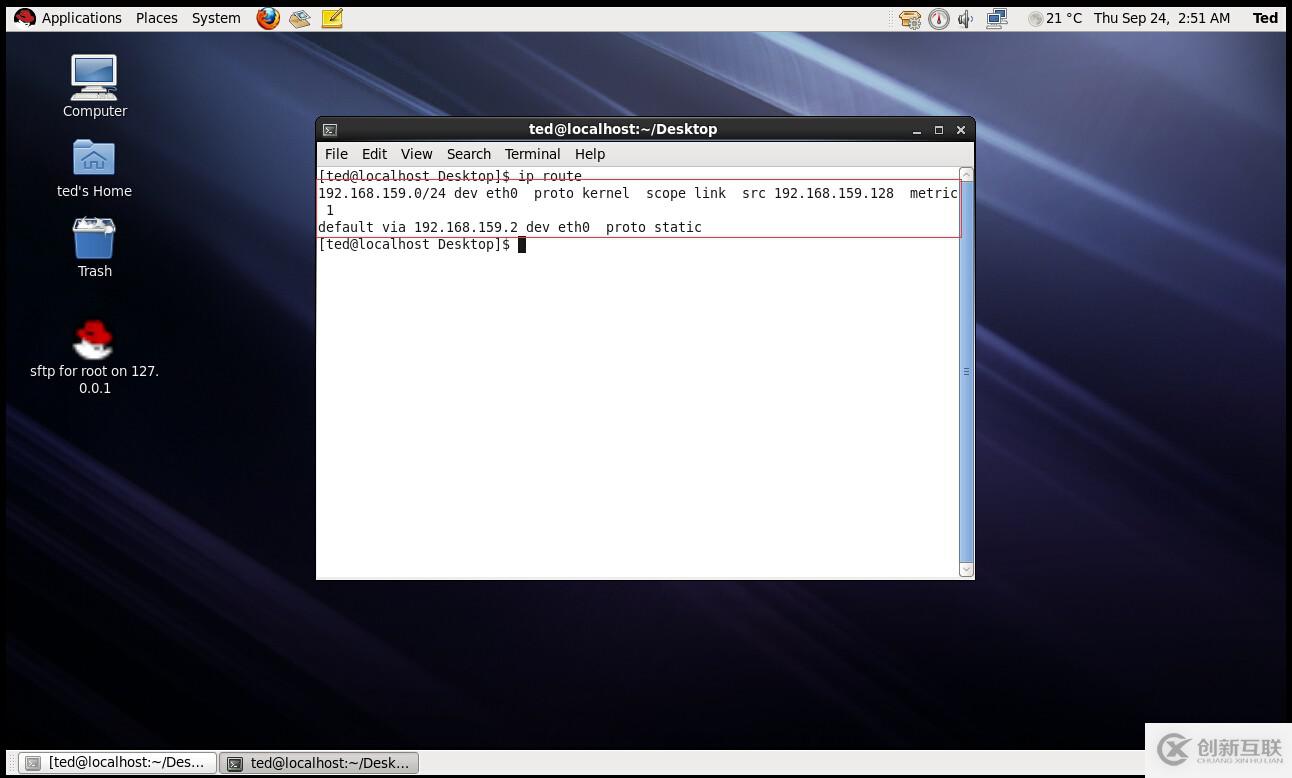Maximize the terminal window
This screenshot has height=778, width=1292.
click(938, 130)
